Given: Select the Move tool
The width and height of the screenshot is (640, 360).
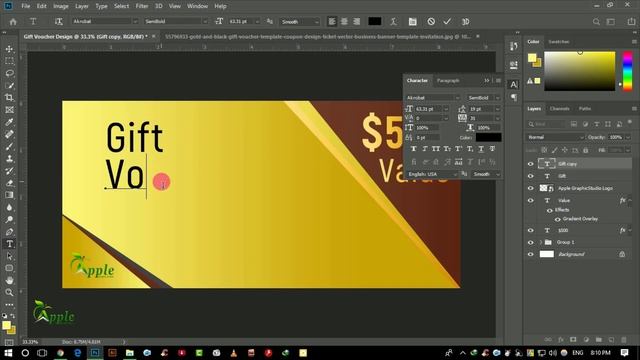Looking at the screenshot, I should click(9, 49).
